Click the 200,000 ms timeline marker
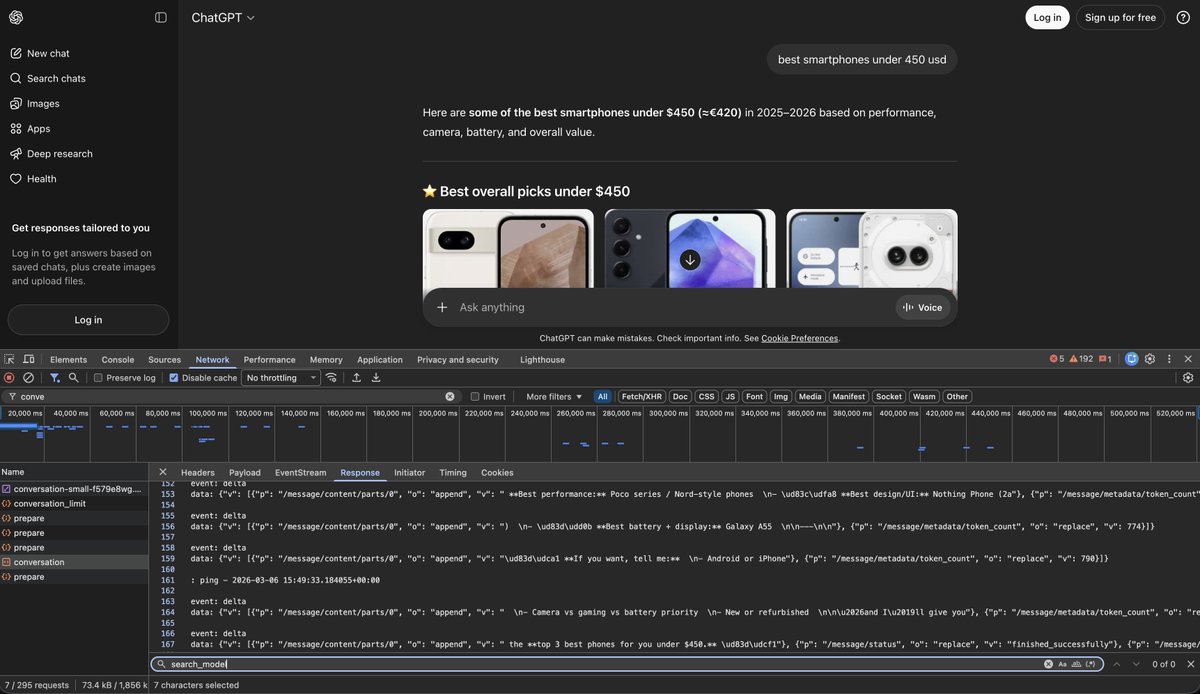The height and width of the screenshot is (694, 1200). coord(438,413)
